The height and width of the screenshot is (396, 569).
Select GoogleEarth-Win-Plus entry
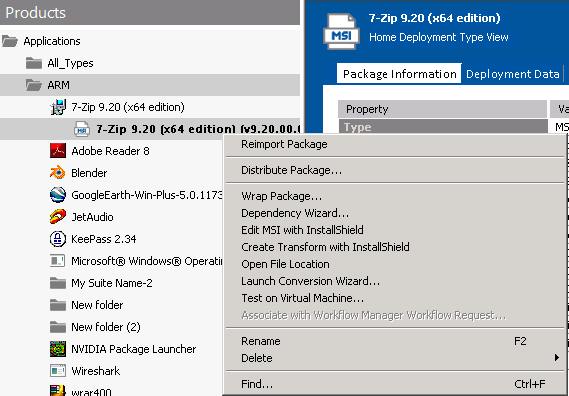(x=147, y=195)
